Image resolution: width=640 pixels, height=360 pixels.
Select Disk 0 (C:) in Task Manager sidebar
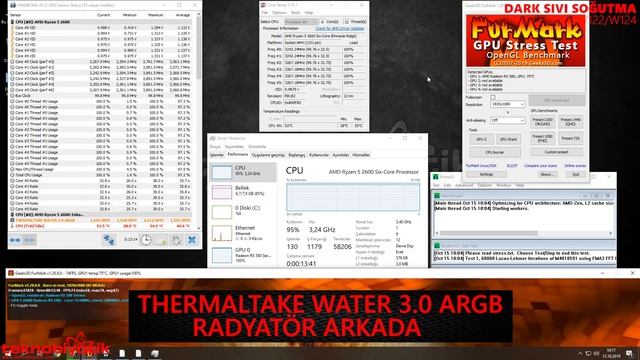click(x=243, y=211)
